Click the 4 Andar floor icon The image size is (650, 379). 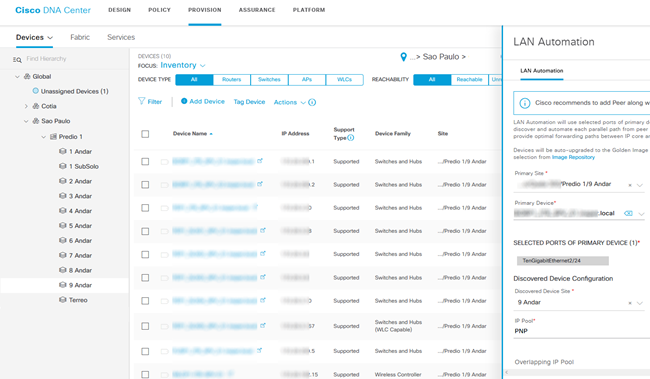tap(63, 211)
